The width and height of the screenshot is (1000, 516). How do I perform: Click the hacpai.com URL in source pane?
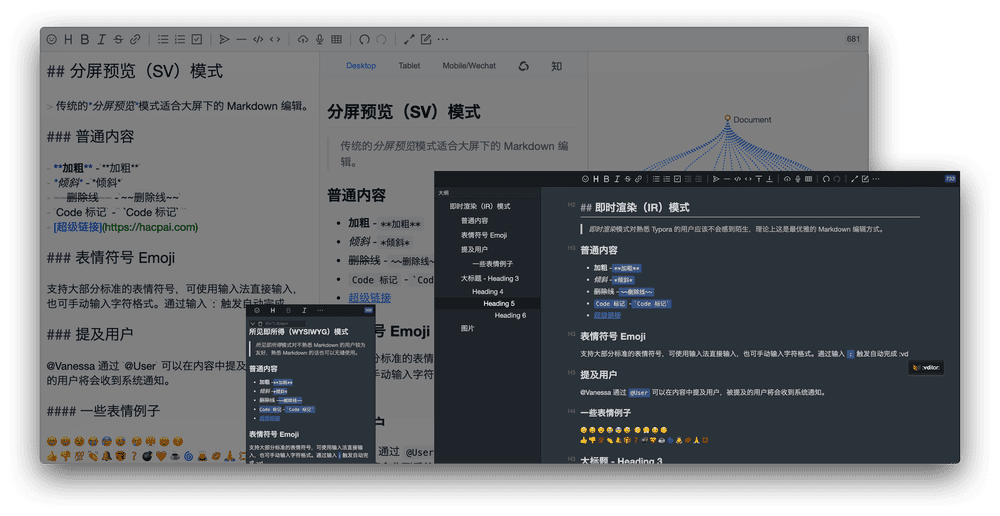point(151,227)
